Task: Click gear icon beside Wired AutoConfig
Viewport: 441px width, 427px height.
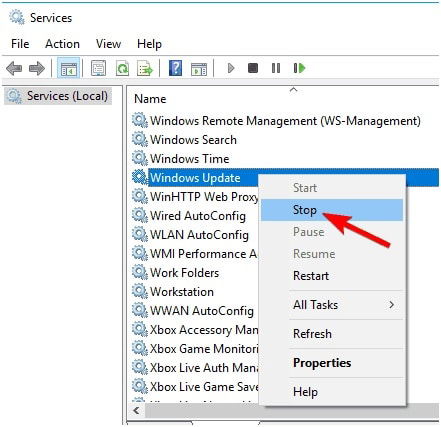Action: [x=140, y=215]
